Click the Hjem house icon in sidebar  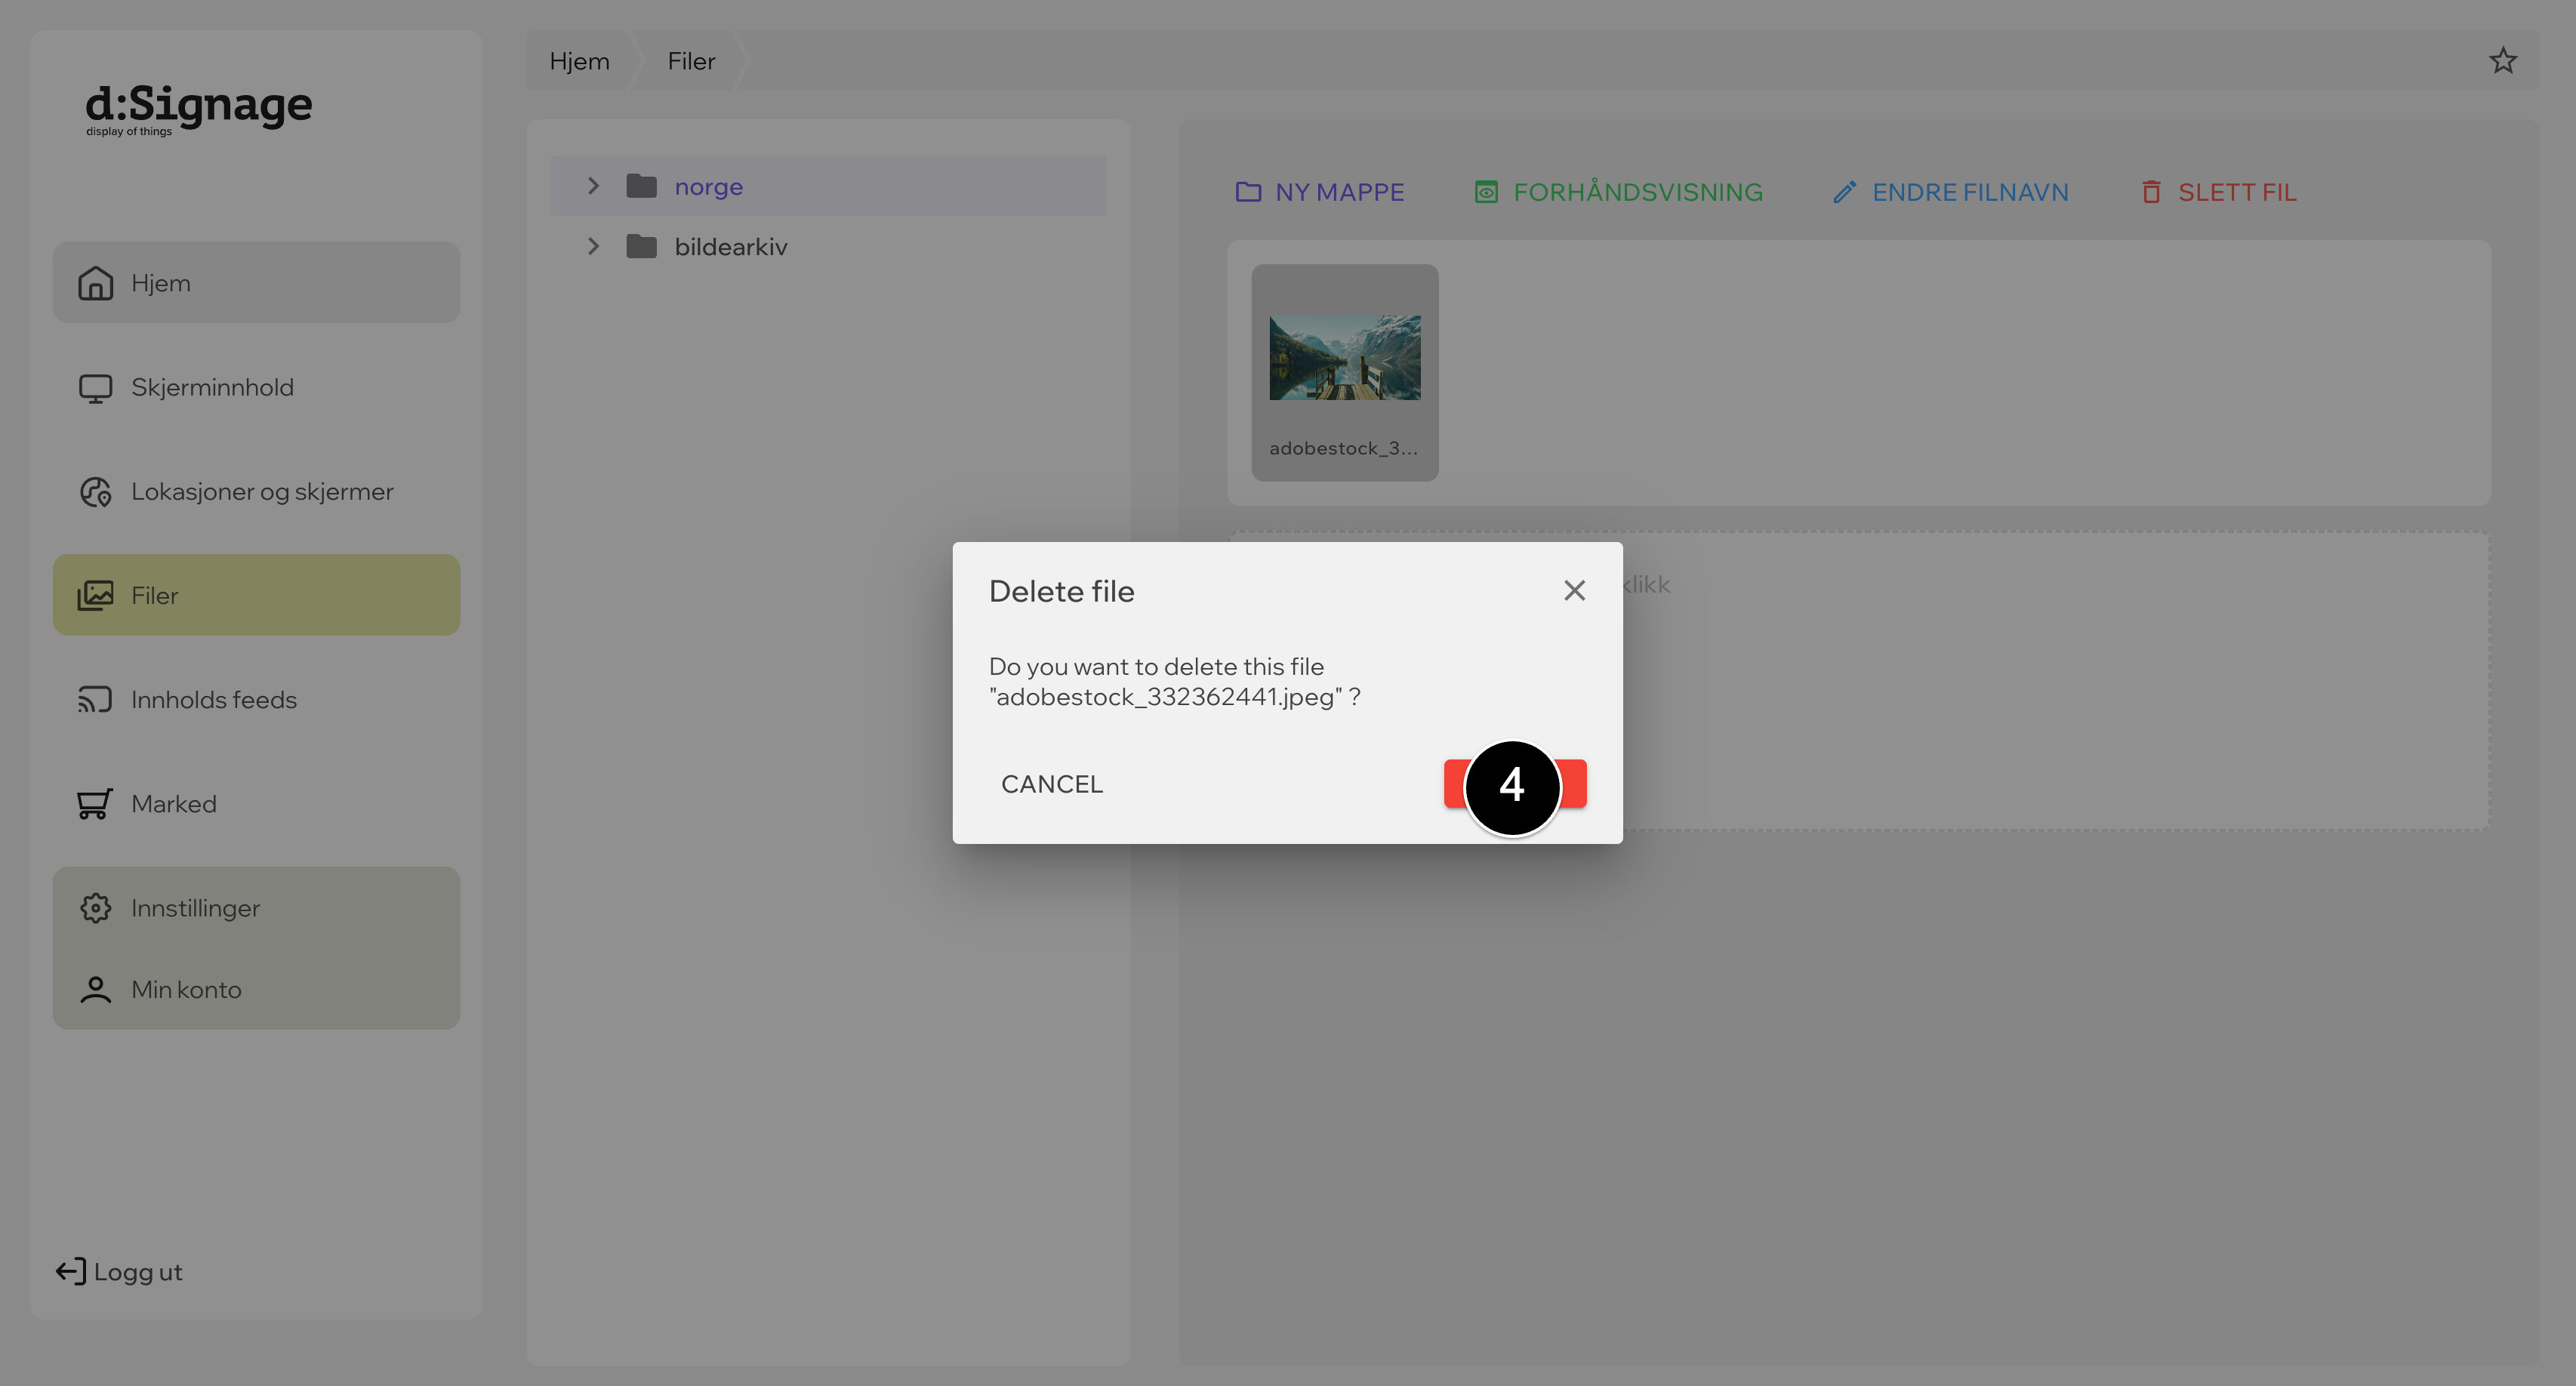pyautogui.click(x=96, y=283)
